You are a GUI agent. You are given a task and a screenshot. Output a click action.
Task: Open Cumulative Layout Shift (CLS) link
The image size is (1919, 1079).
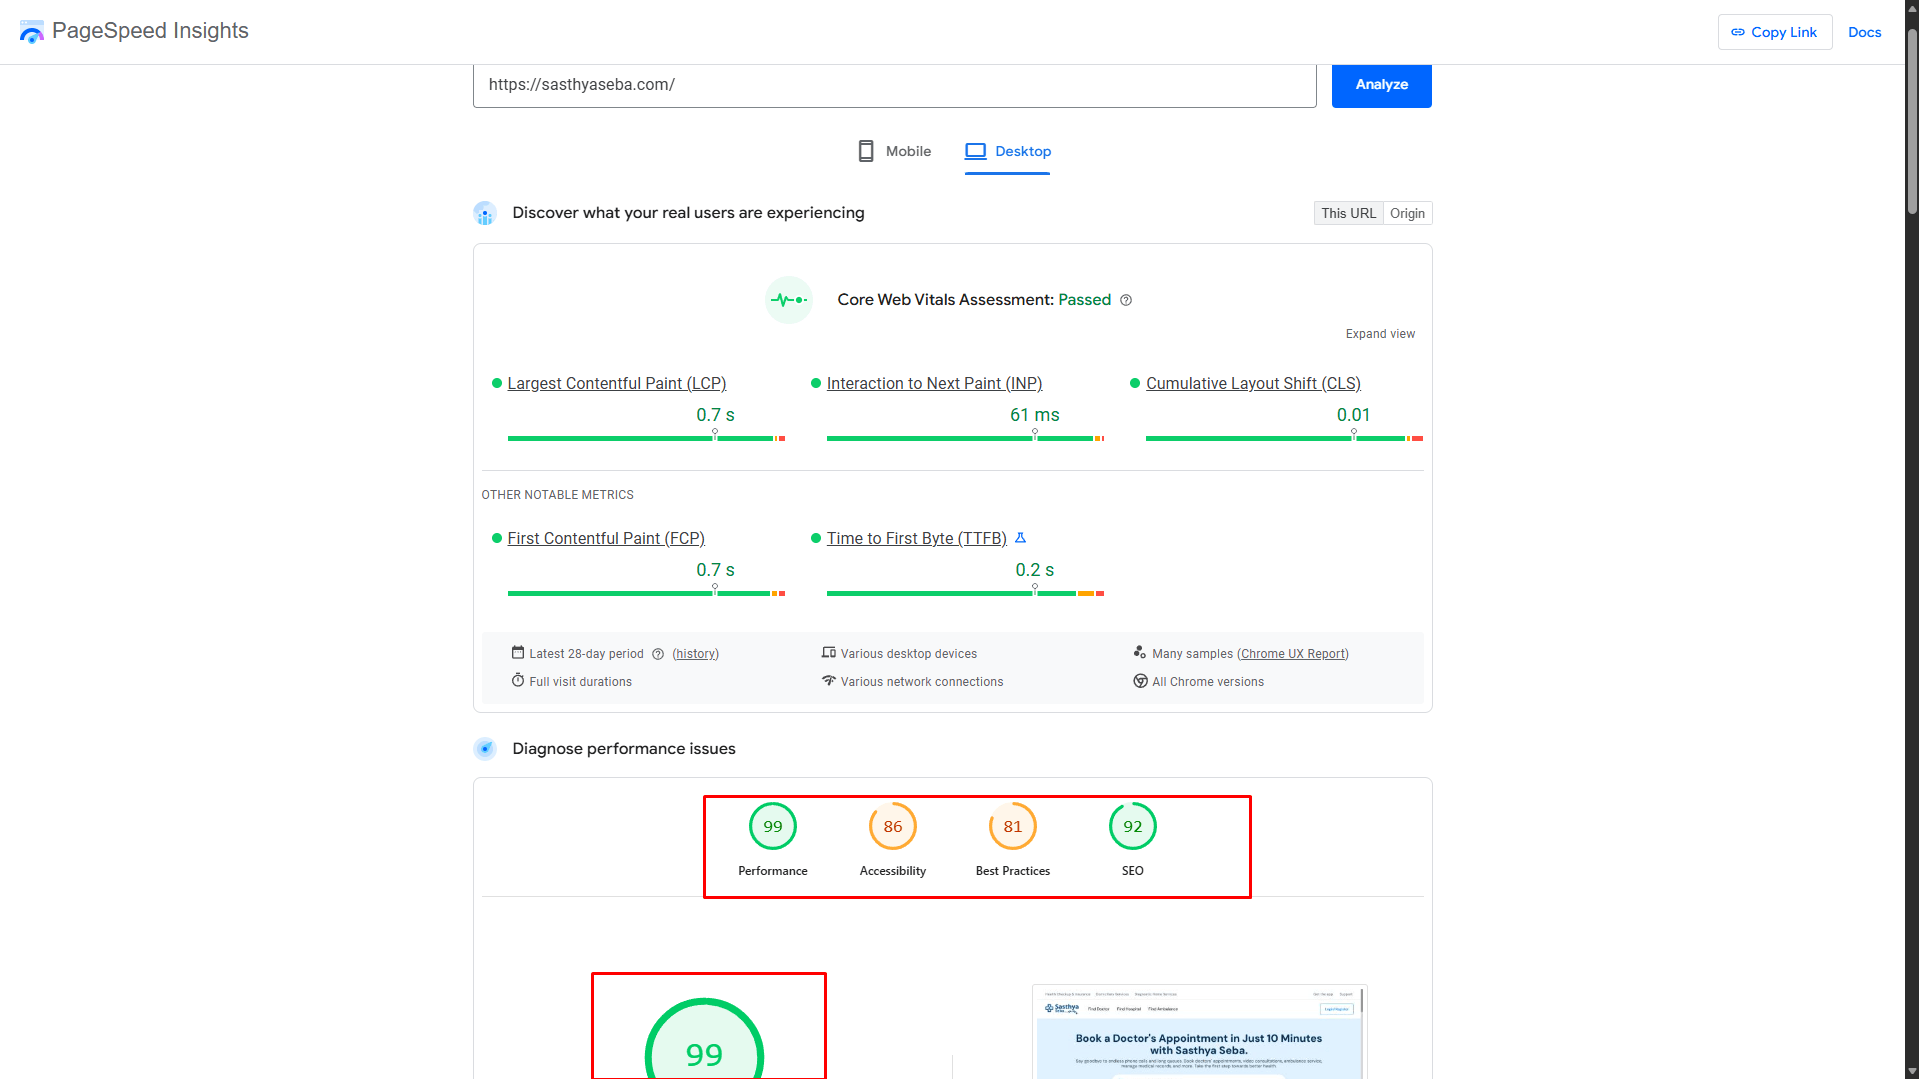tap(1253, 383)
